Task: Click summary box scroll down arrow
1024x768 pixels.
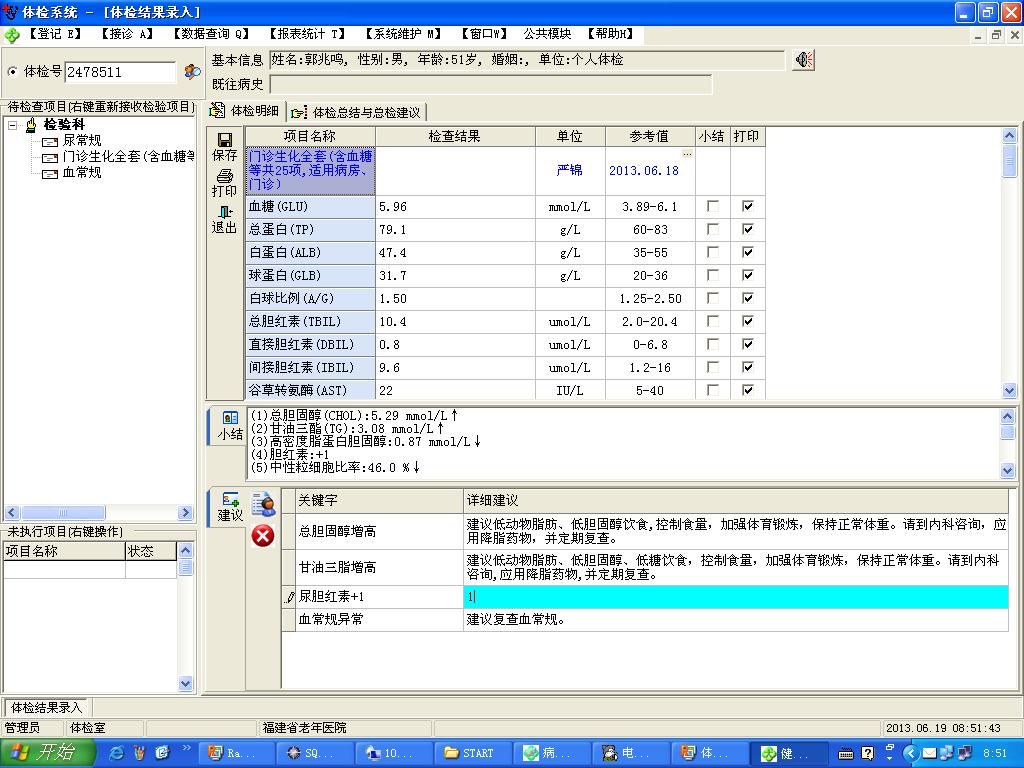Action: click(1008, 470)
